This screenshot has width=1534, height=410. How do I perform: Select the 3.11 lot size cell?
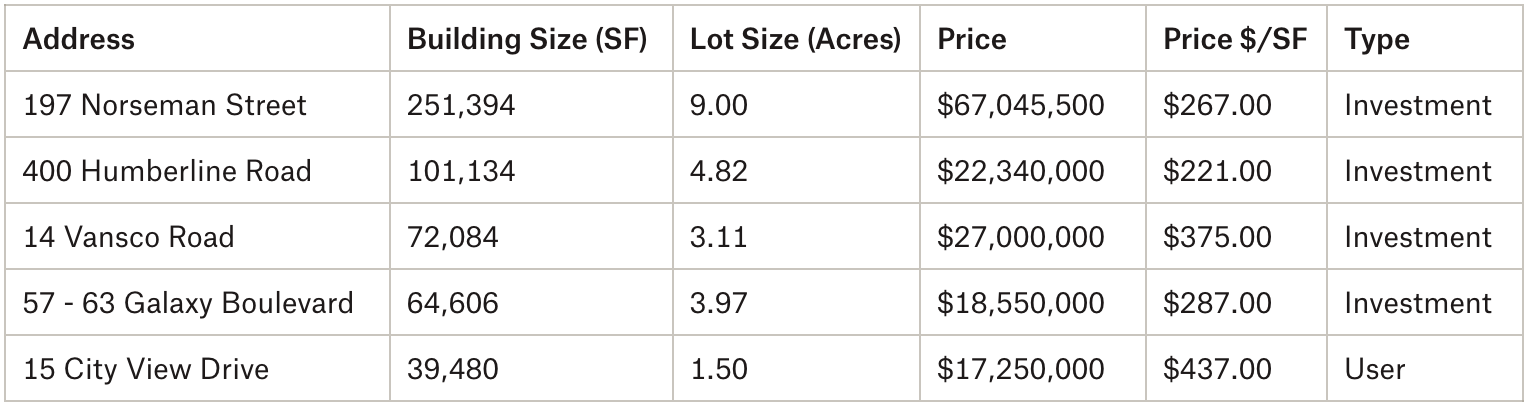[716, 237]
